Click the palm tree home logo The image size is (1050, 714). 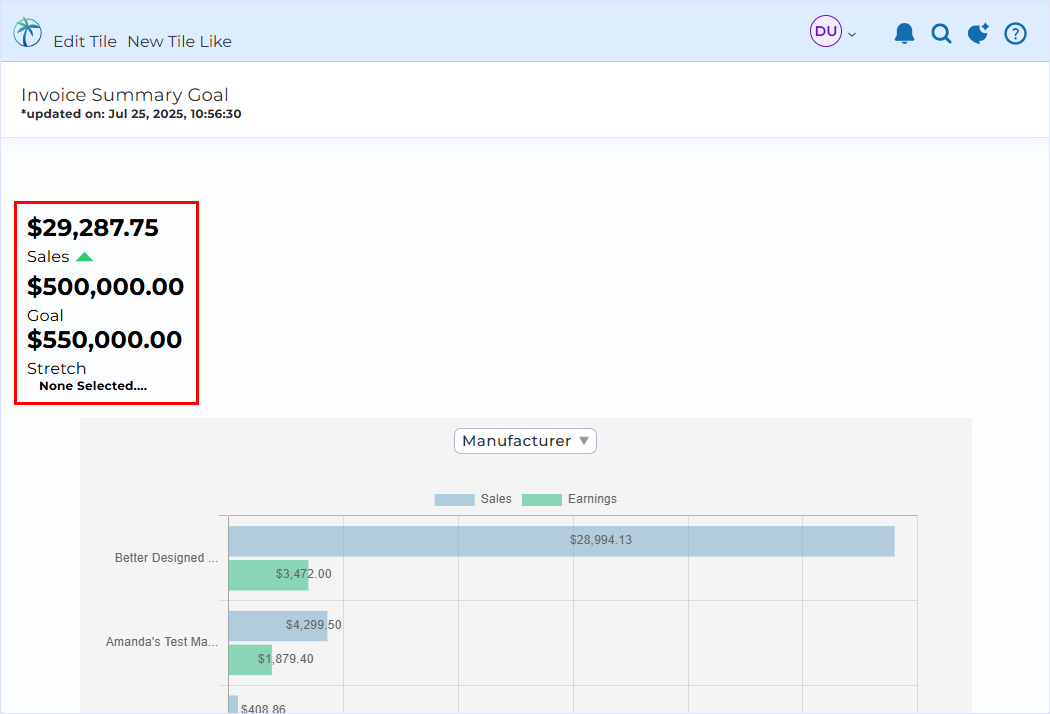click(x=27, y=31)
